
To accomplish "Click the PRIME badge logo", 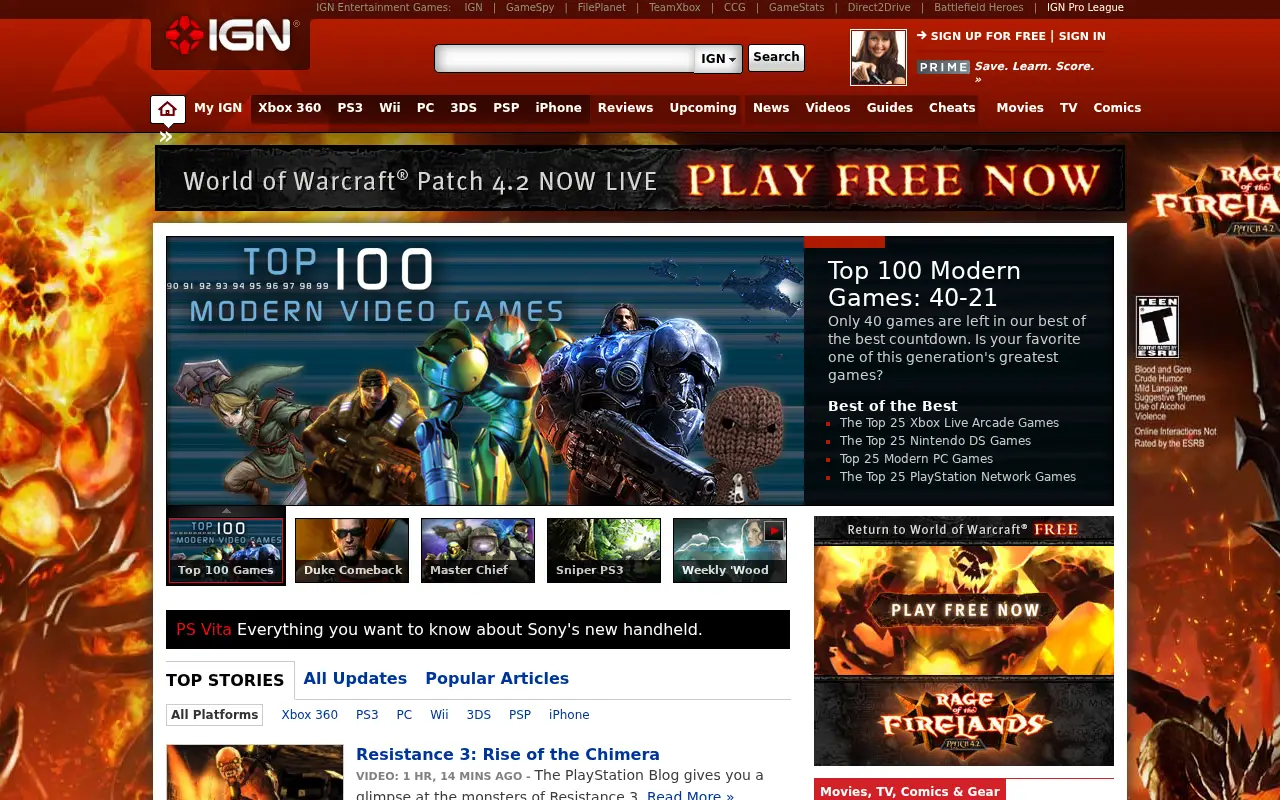I will [944, 67].
